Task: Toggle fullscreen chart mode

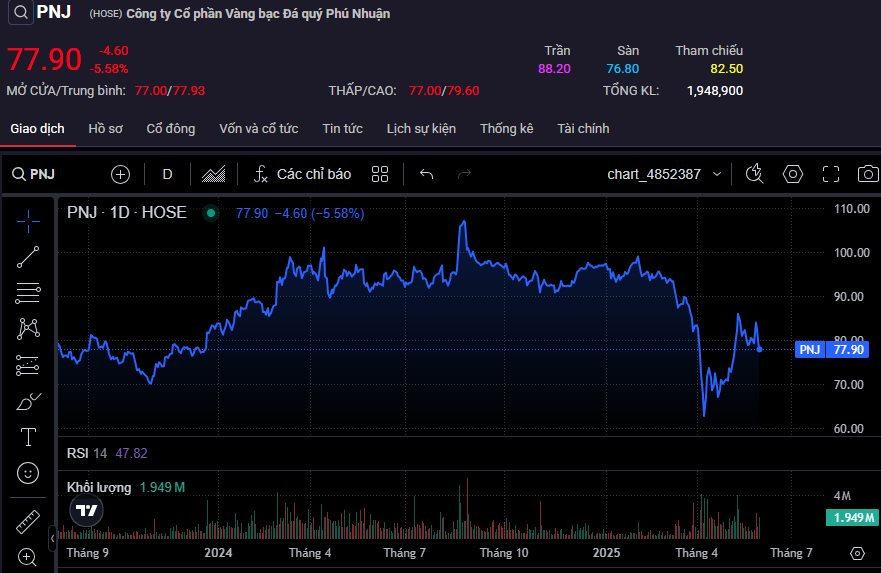Action: coord(830,174)
